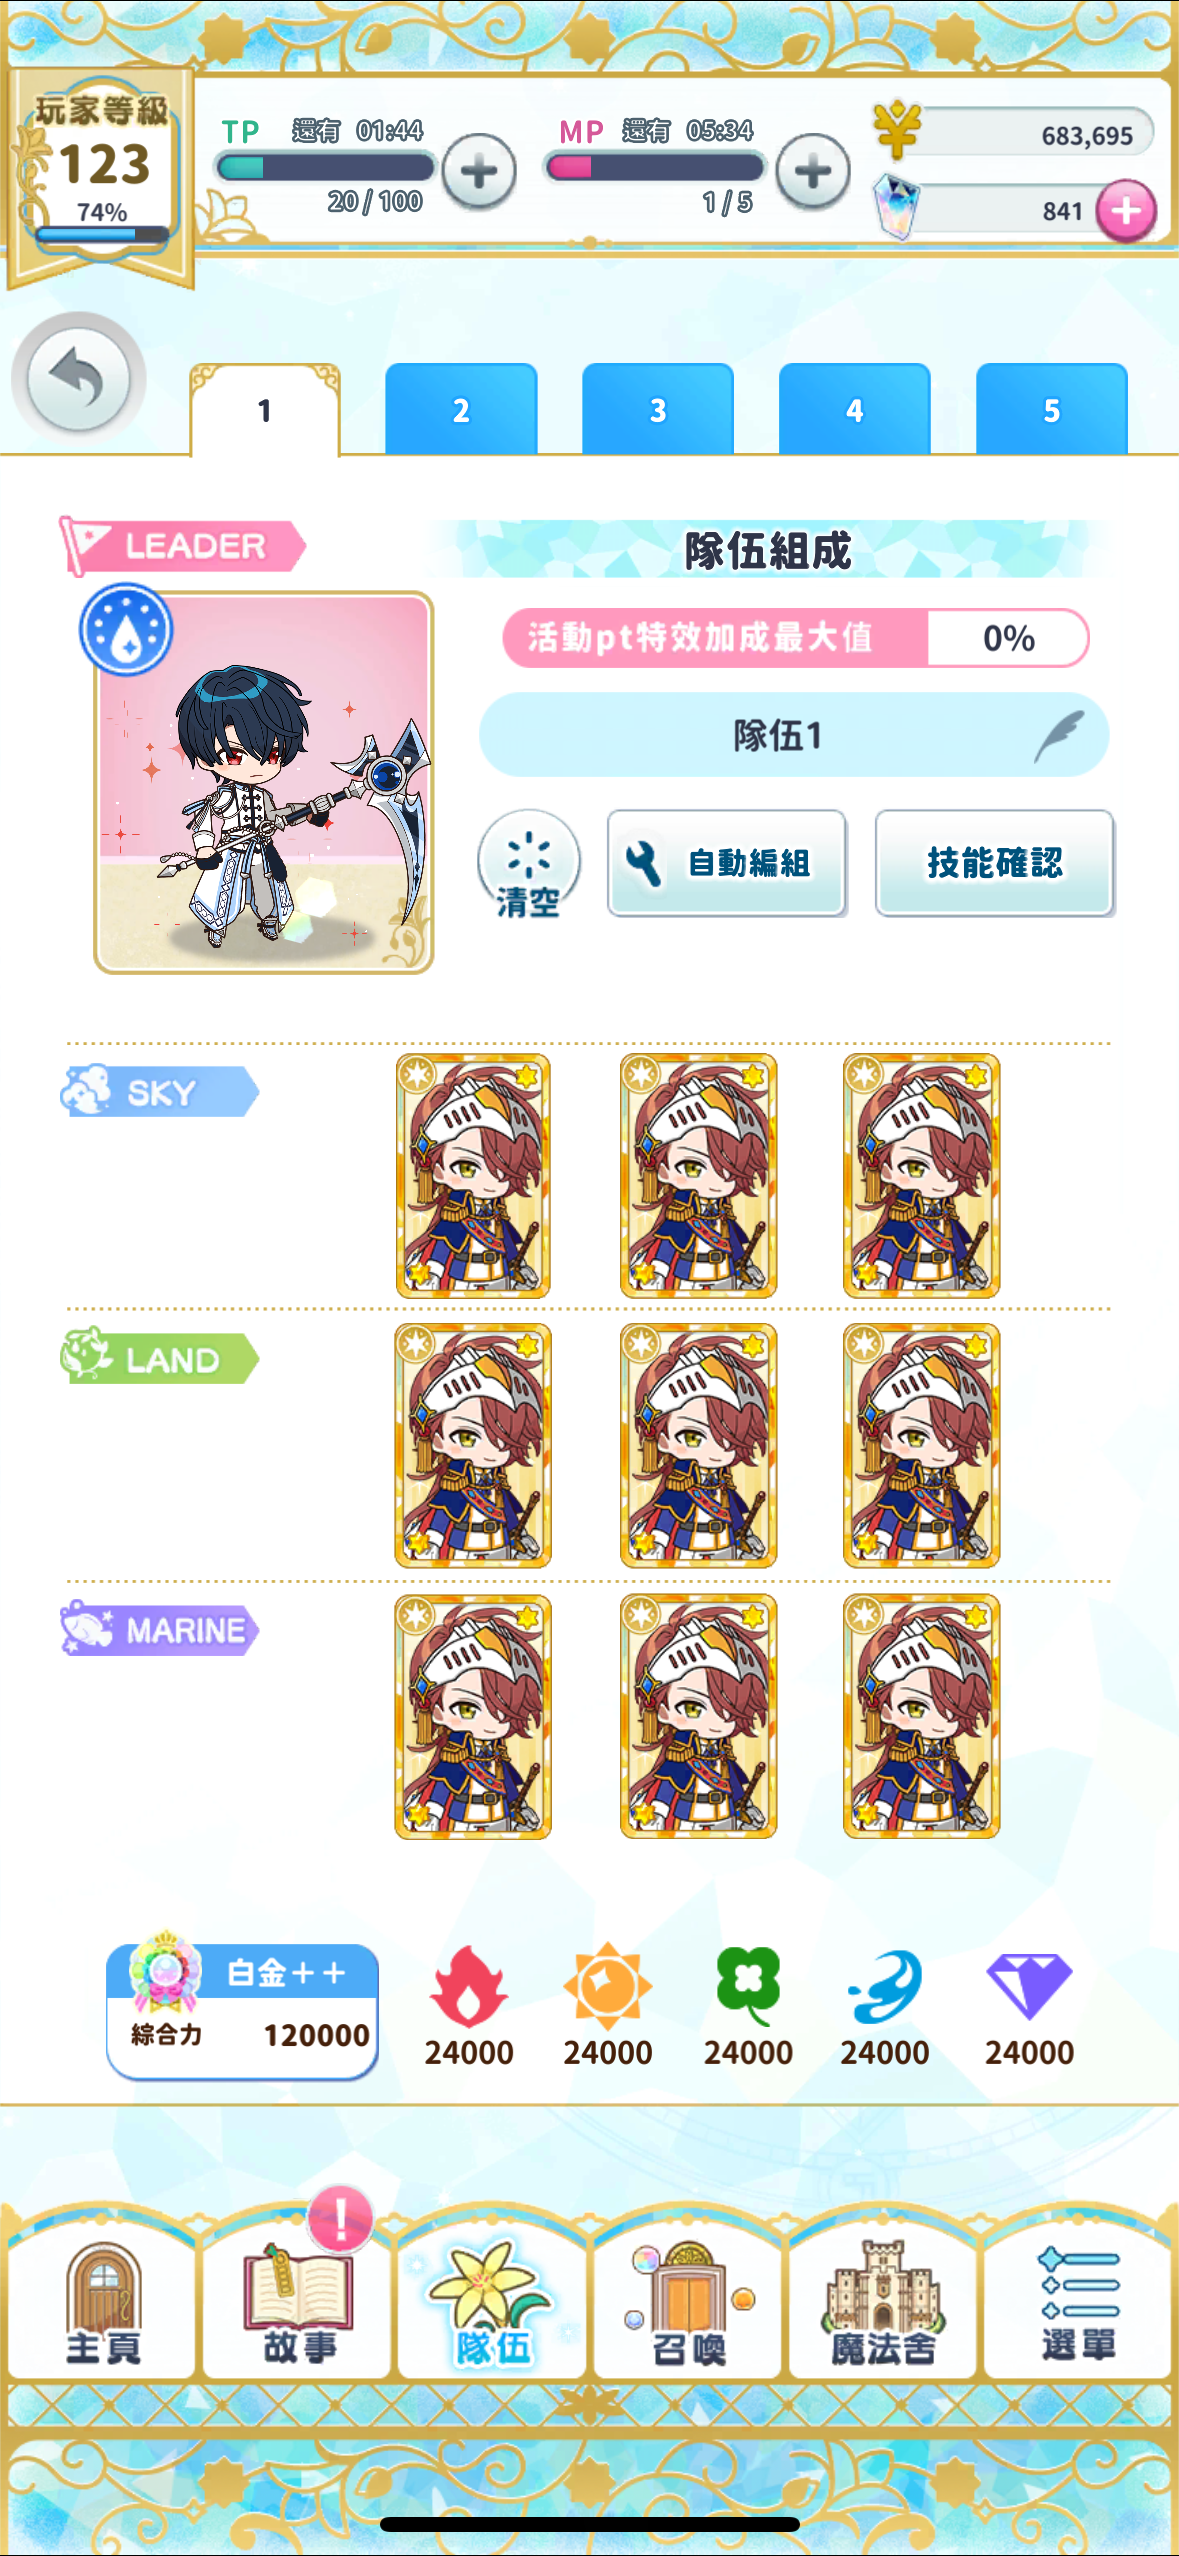Tap the back arrow button

click(x=79, y=378)
